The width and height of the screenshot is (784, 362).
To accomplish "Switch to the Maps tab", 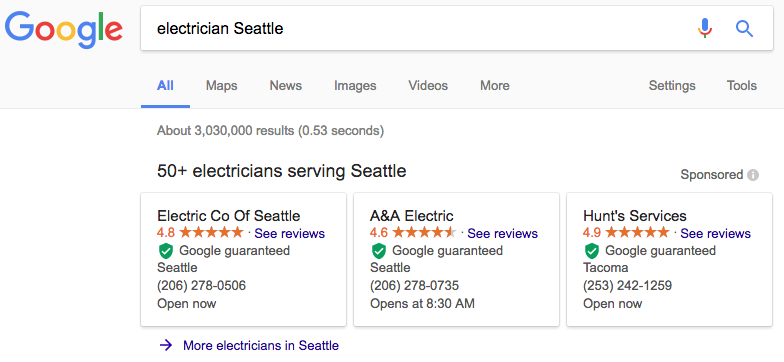I will pyautogui.click(x=222, y=86).
